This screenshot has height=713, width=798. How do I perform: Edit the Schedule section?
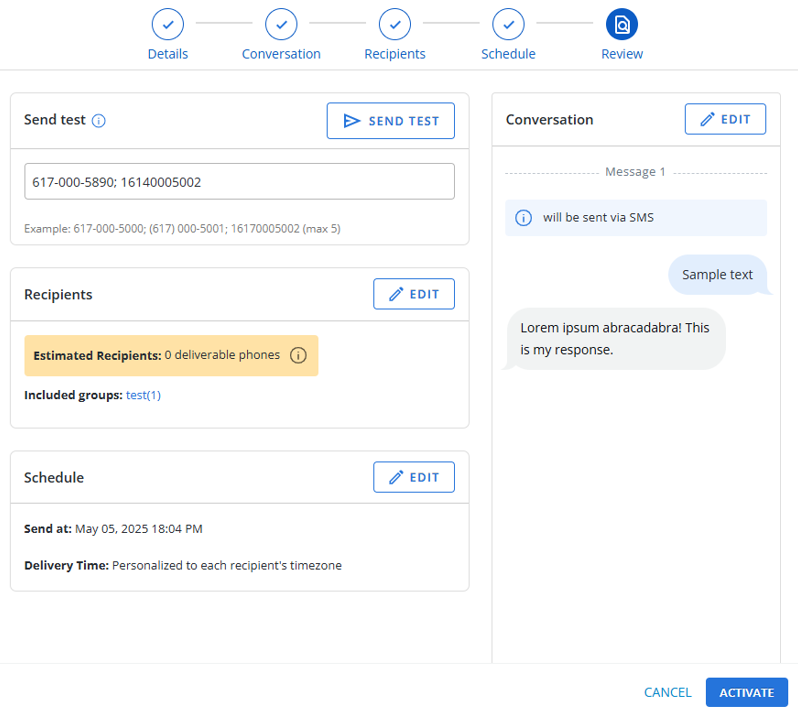tap(414, 477)
